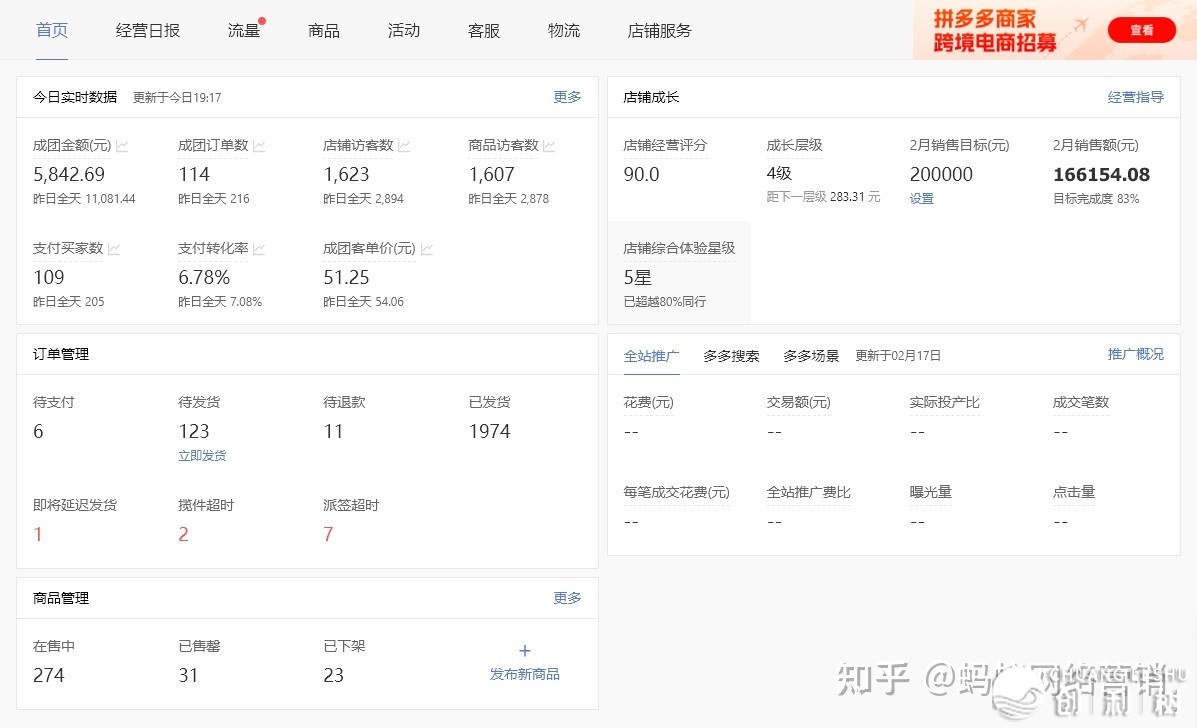Switch to 全站推广 promotion tab

(651, 355)
